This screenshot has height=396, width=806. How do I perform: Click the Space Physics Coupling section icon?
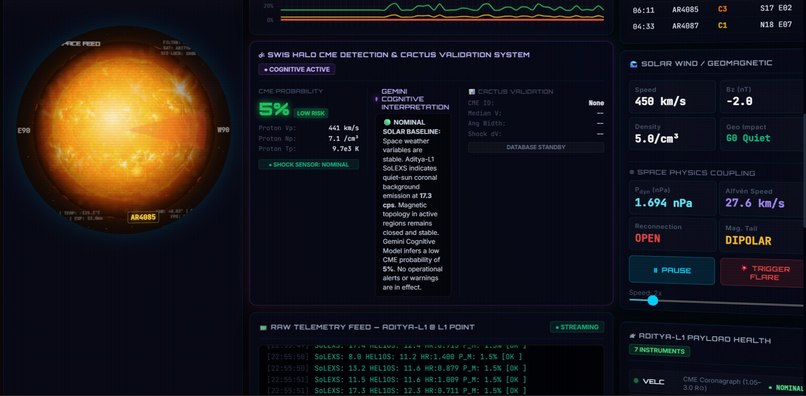(x=632, y=173)
